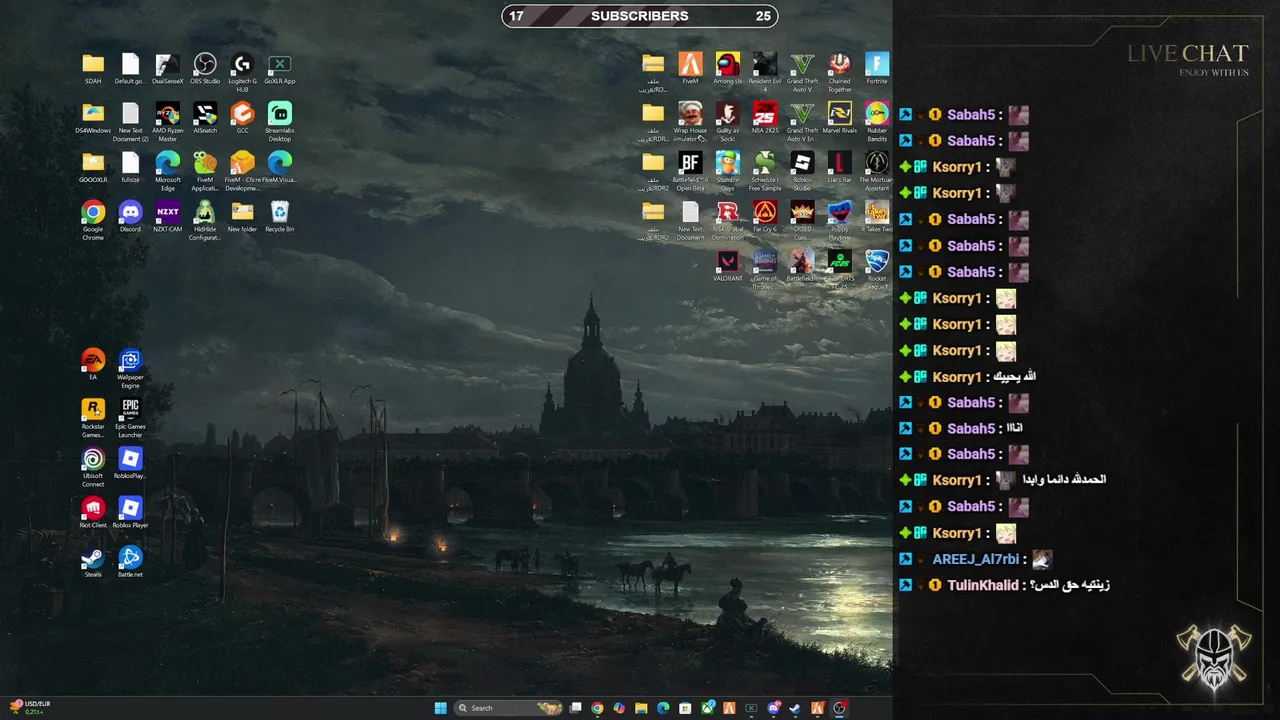Screen dimensions: 1280x720
Task: Select the Ubisoft Connect desktop icon
Action: pos(93,468)
